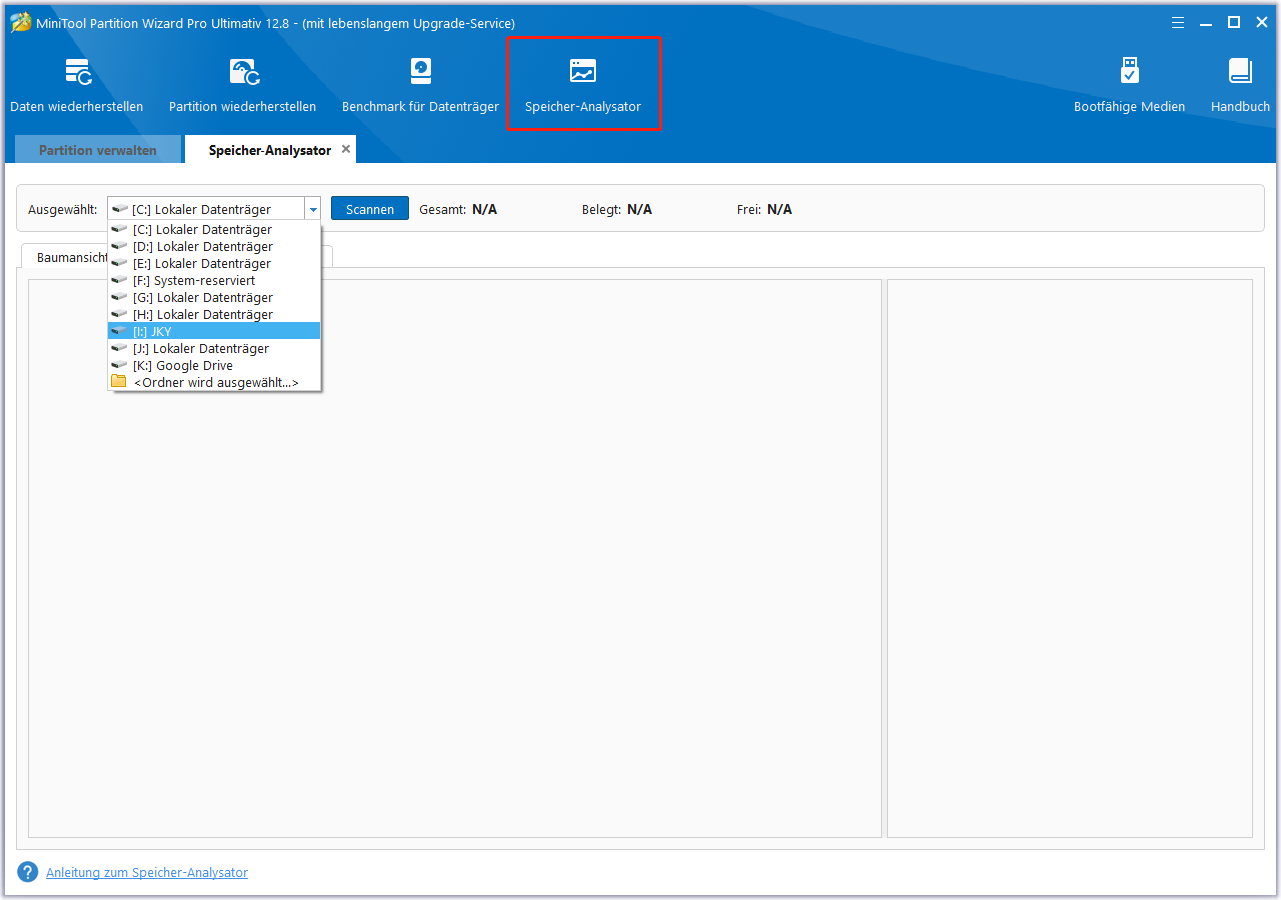Open Speicher-Analysator from the toolbar
The image size is (1281, 900).
pos(583,85)
